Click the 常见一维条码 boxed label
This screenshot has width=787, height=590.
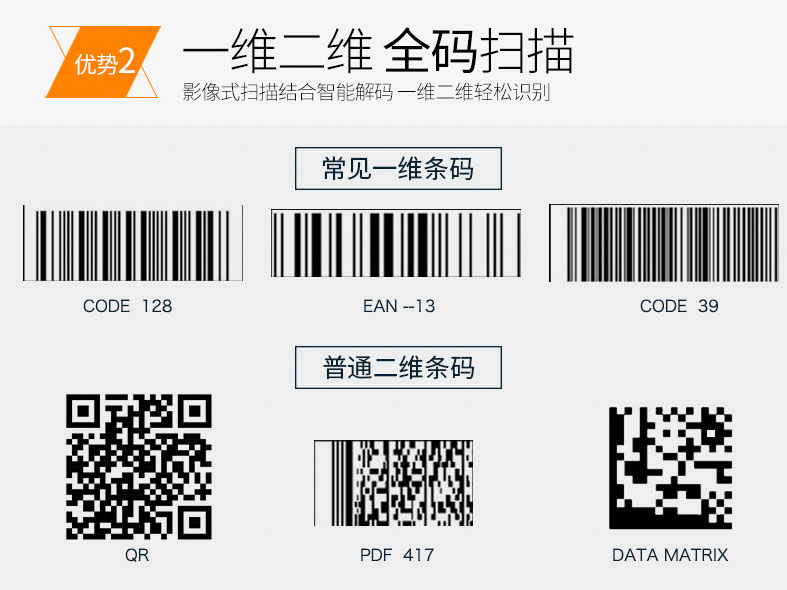pyautogui.click(x=398, y=169)
